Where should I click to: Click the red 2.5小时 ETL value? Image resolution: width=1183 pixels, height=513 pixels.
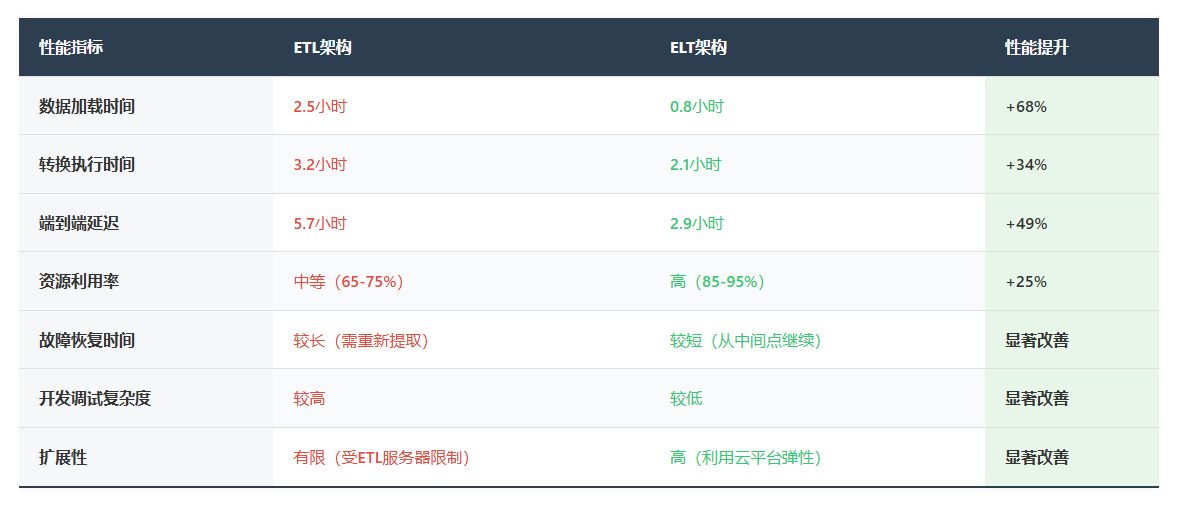point(320,106)
